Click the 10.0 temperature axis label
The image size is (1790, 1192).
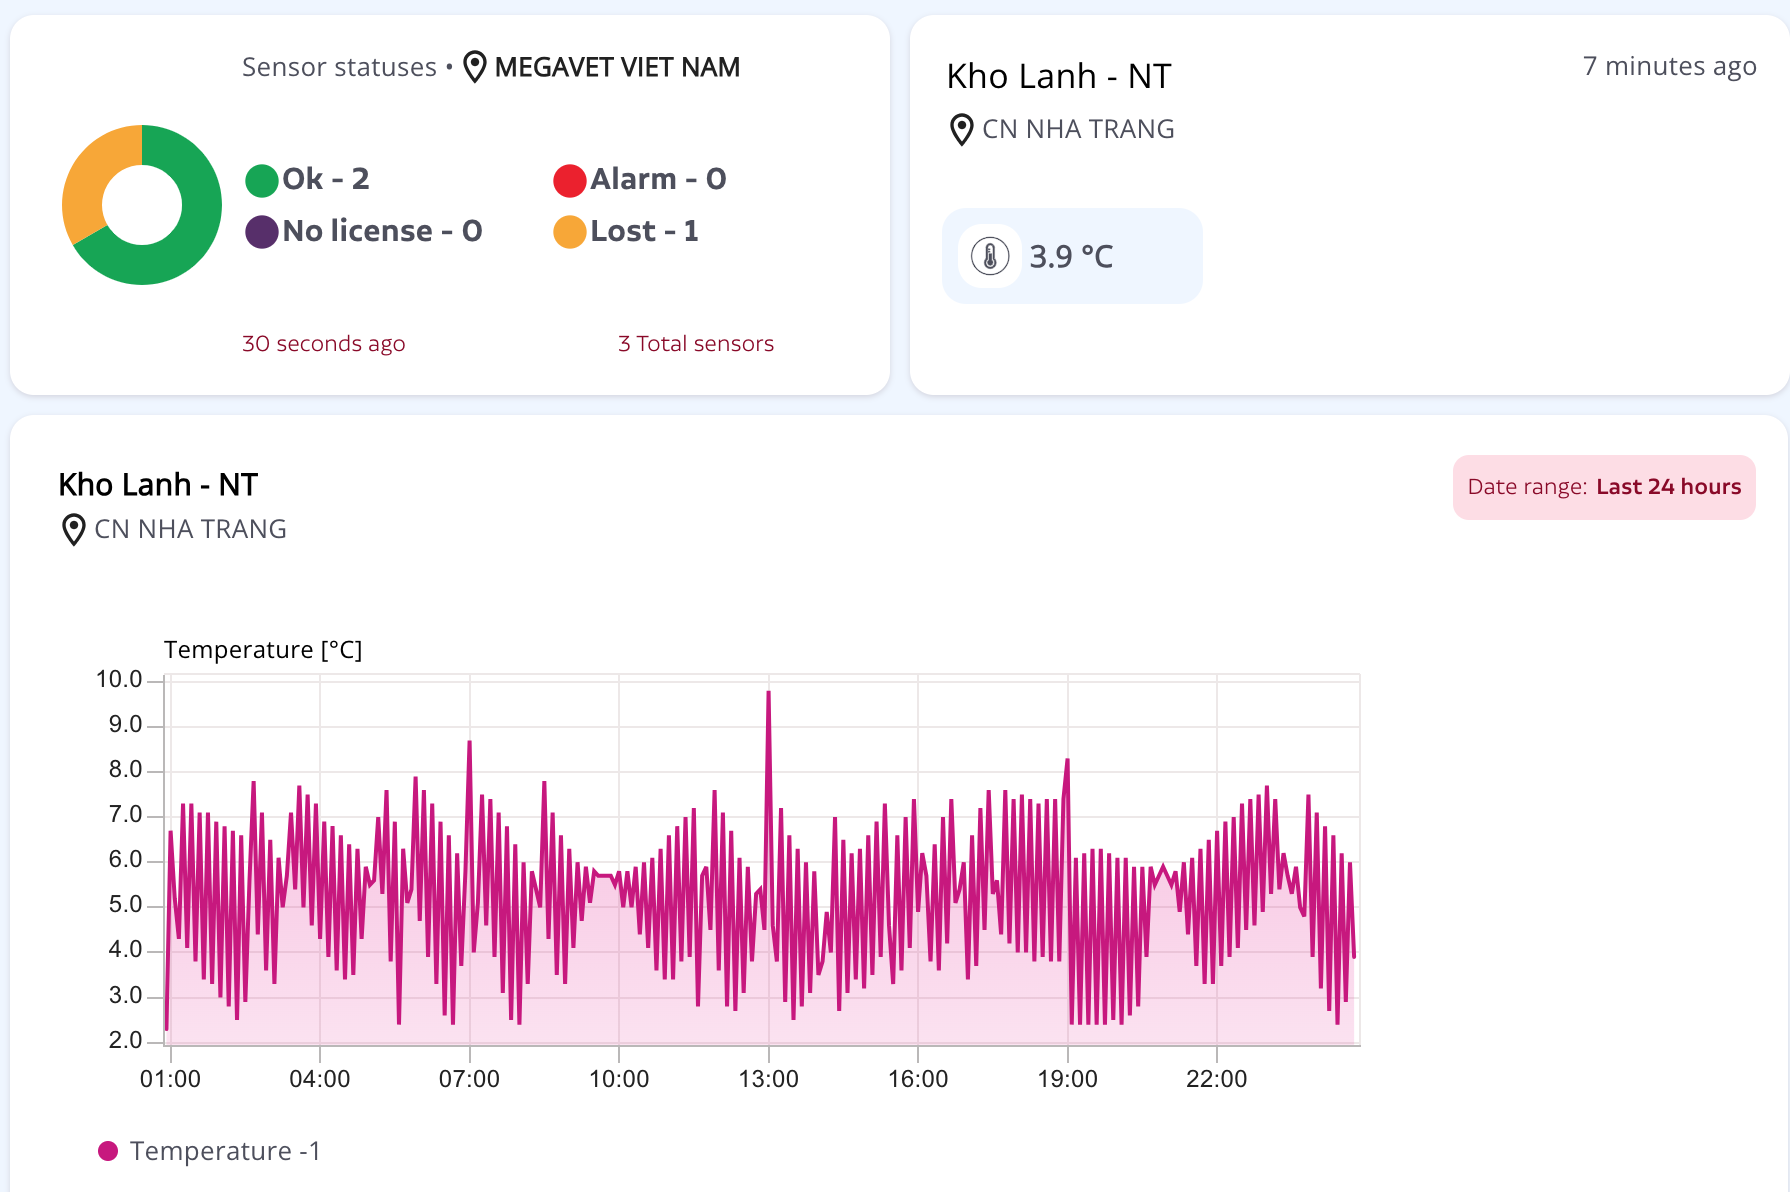coord(119,680)
